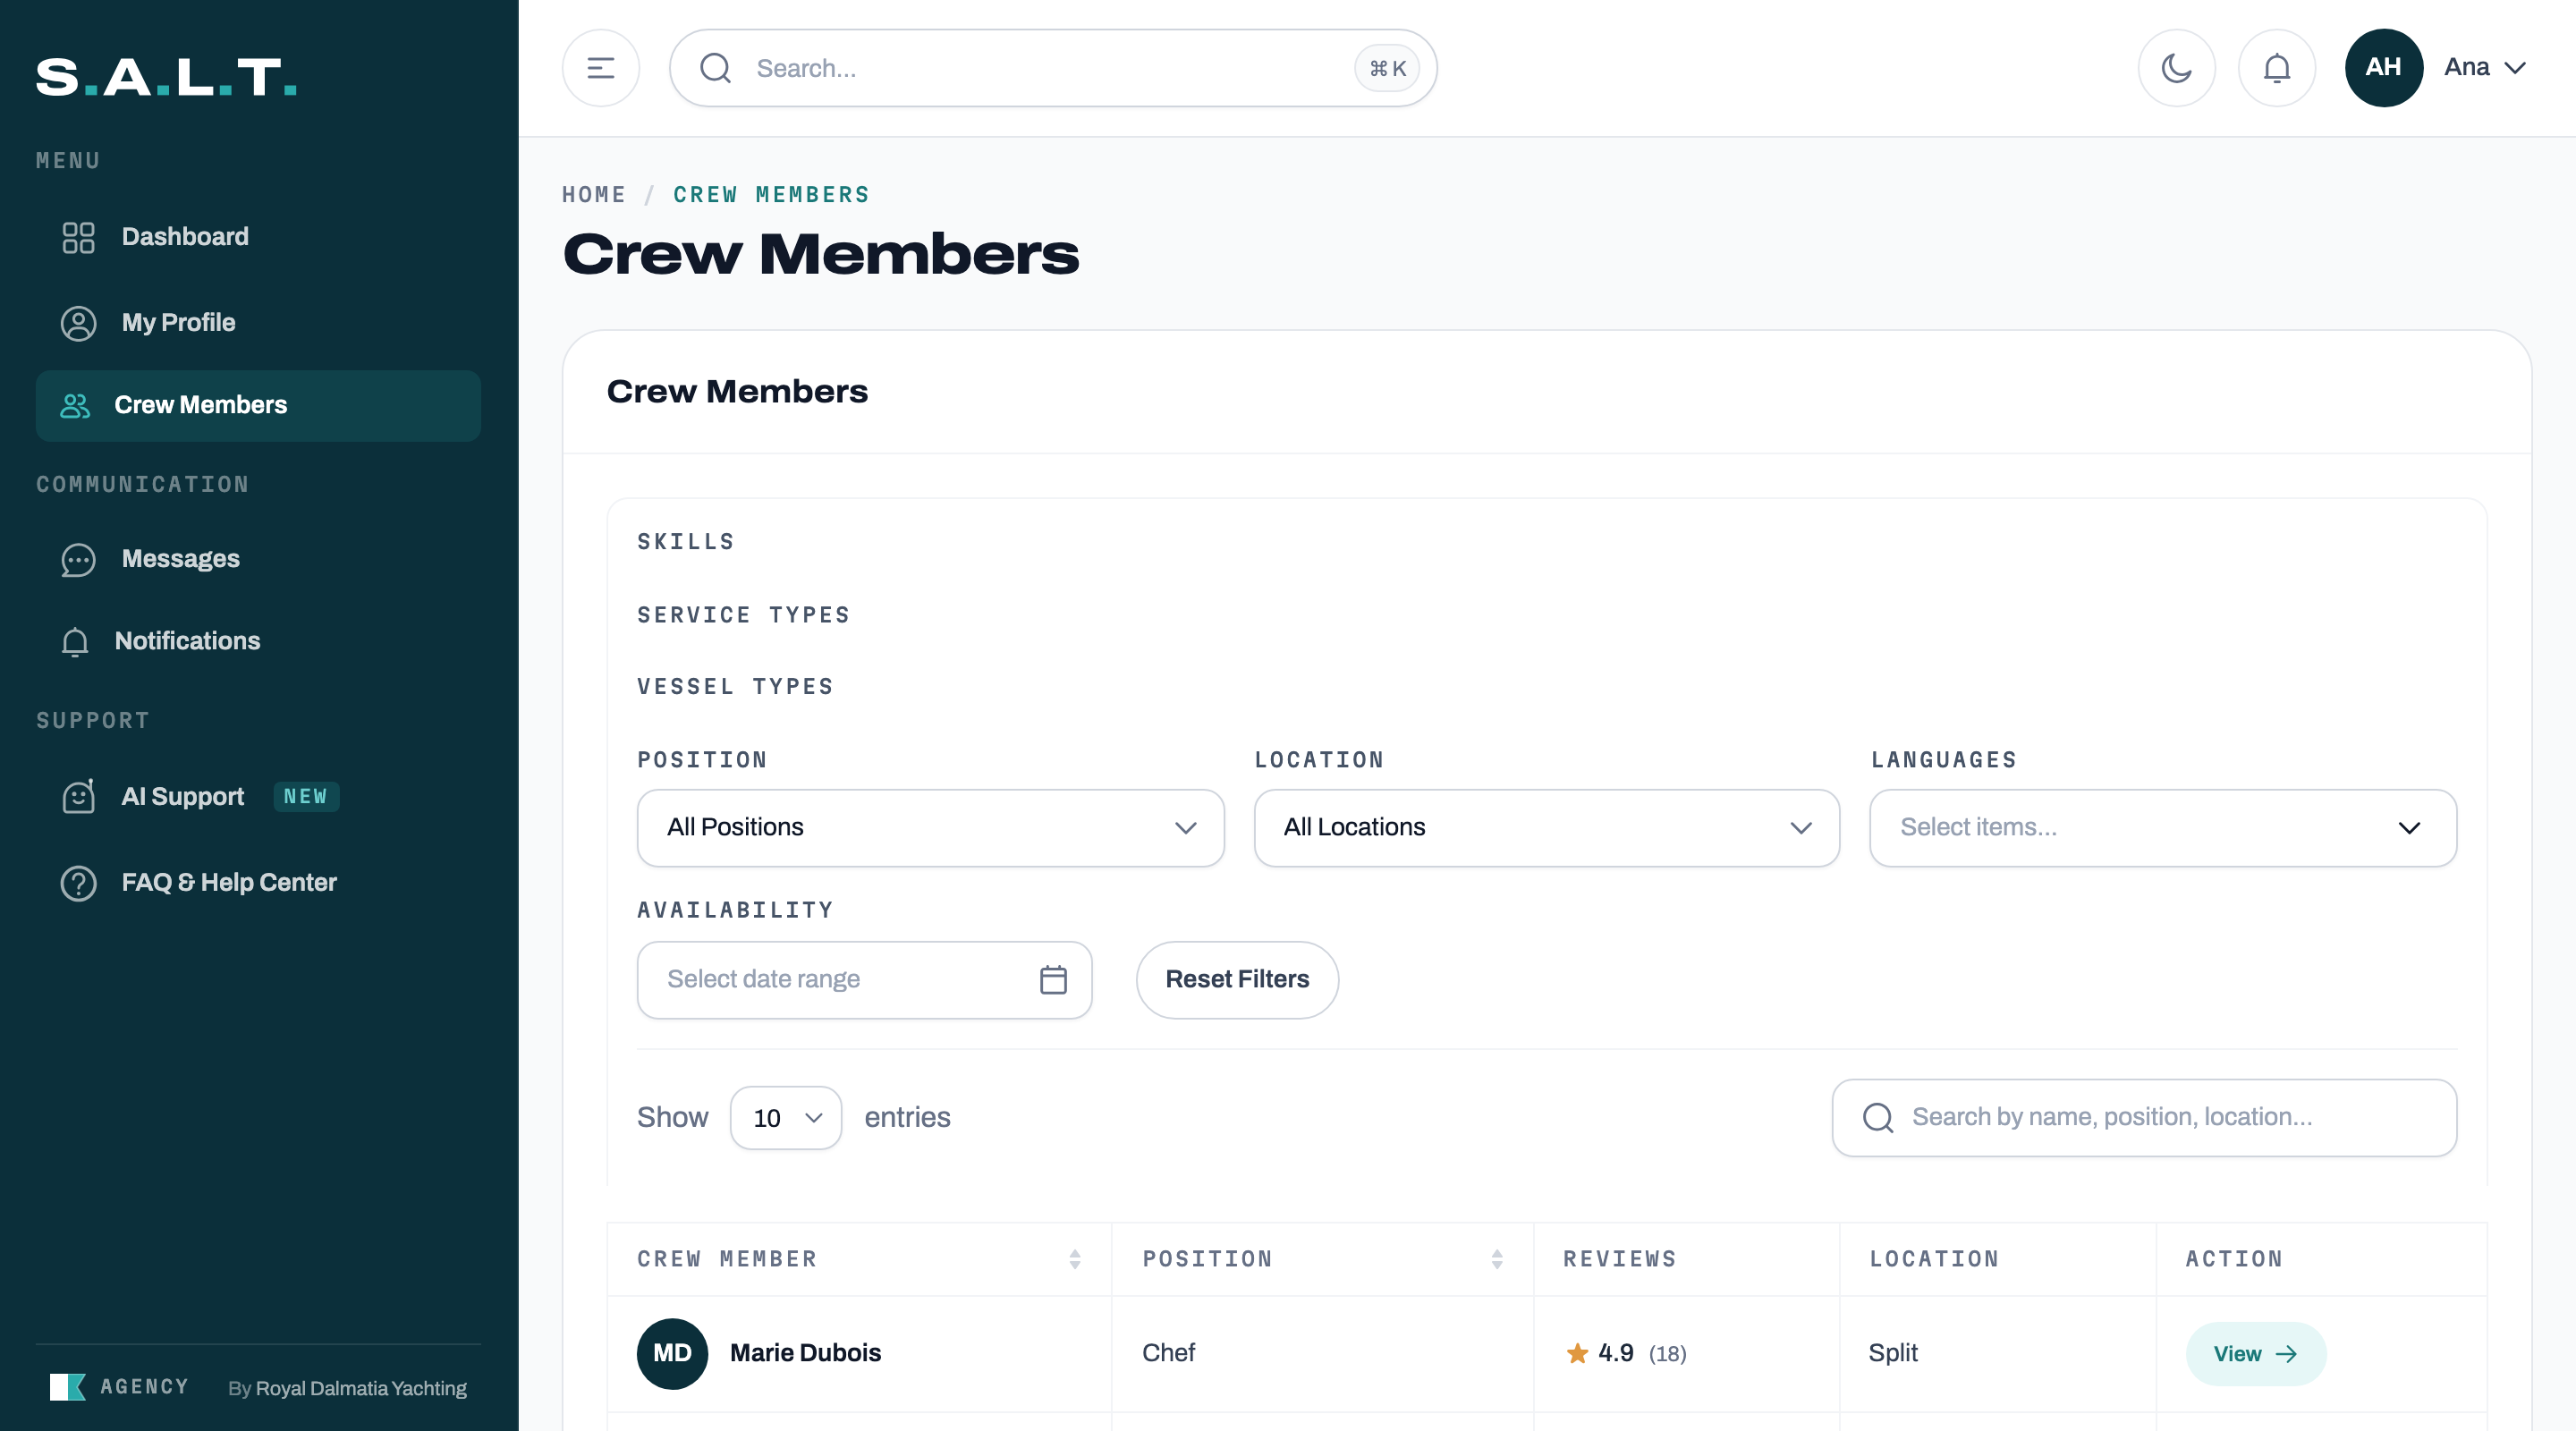The width and height of the screenshot is (2576, 1431).
Task: Click the Marie Dubois name
Action: (x=805, y=1353)
